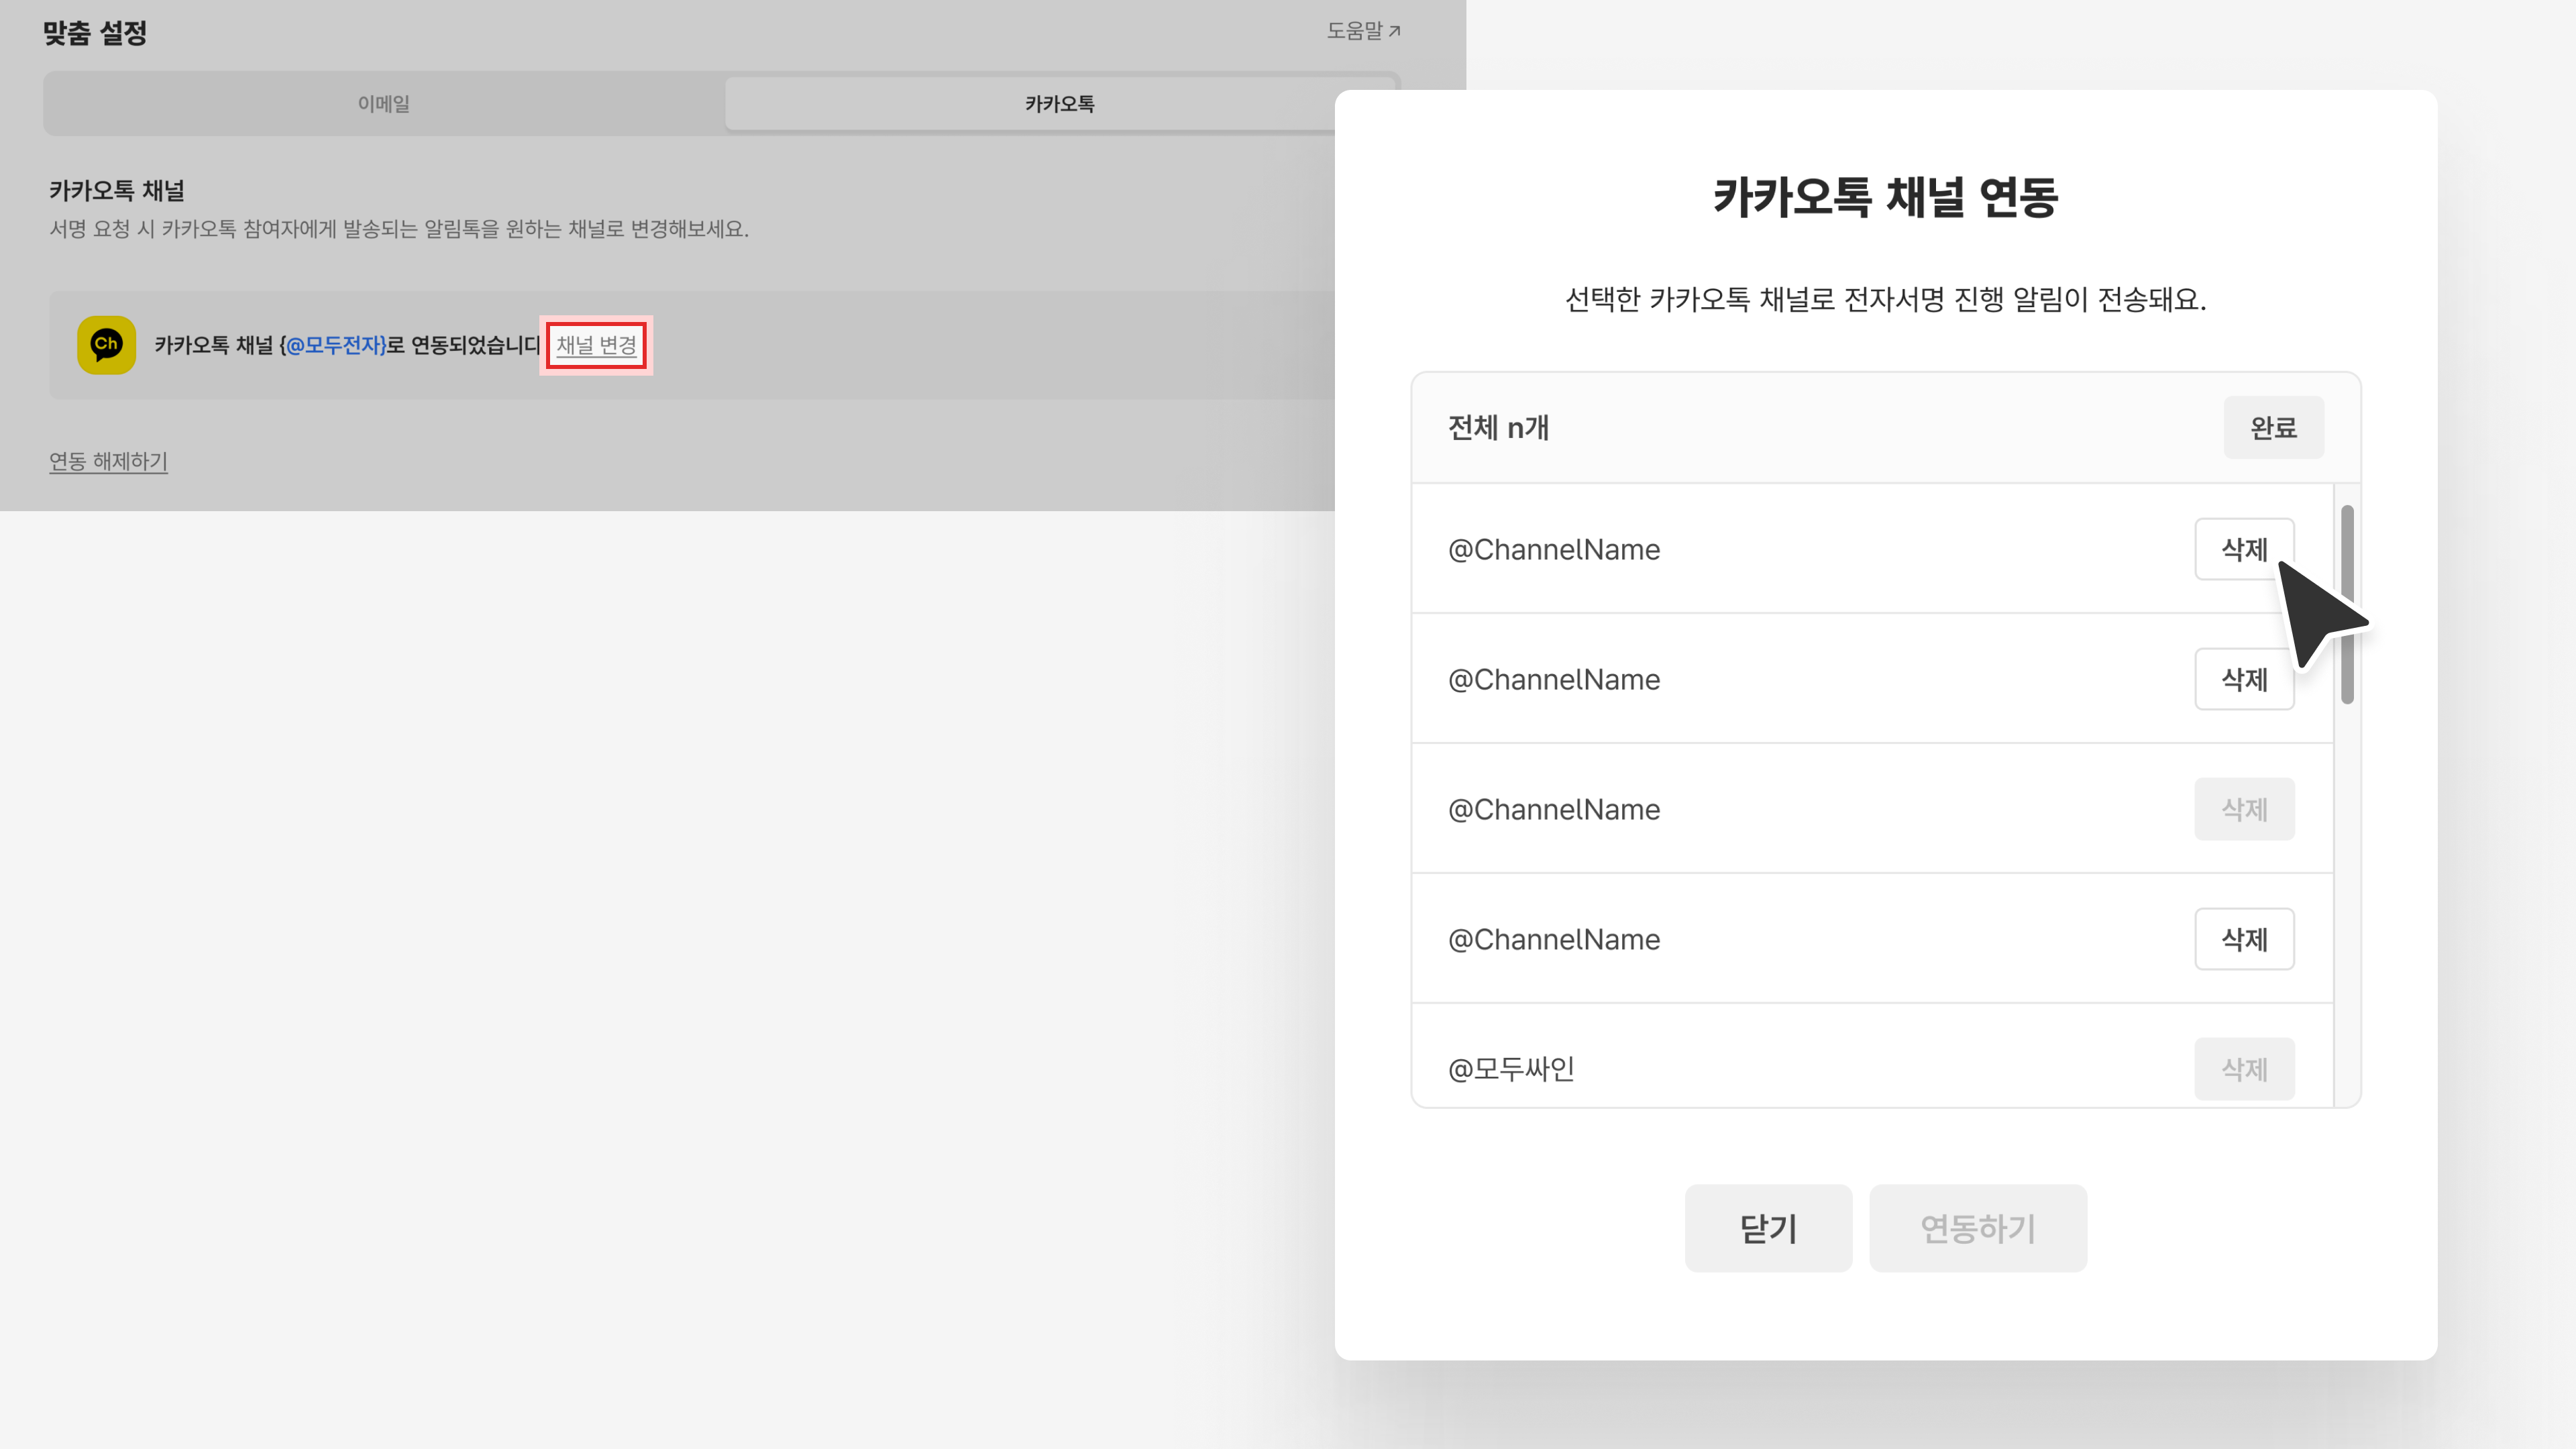The image size is (2576, 1449).
Task: Switch to the 카카오톡 tab
Action: pos(1059,104)
